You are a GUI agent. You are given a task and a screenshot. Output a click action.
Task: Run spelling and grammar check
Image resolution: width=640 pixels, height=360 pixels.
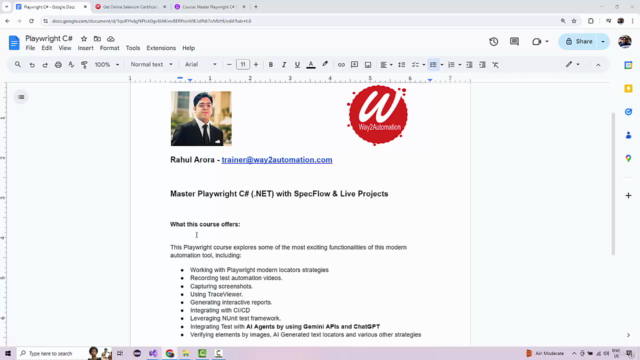(71, 65)
